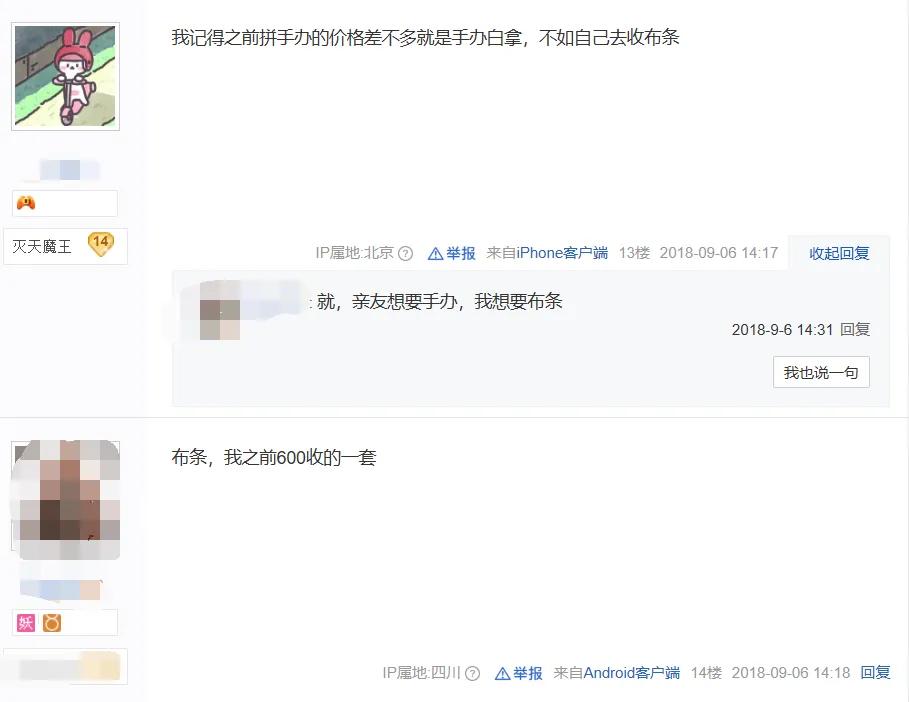Click the level 14 gold badge
Viewport: 909px width, 702px height.
point(100,244)
